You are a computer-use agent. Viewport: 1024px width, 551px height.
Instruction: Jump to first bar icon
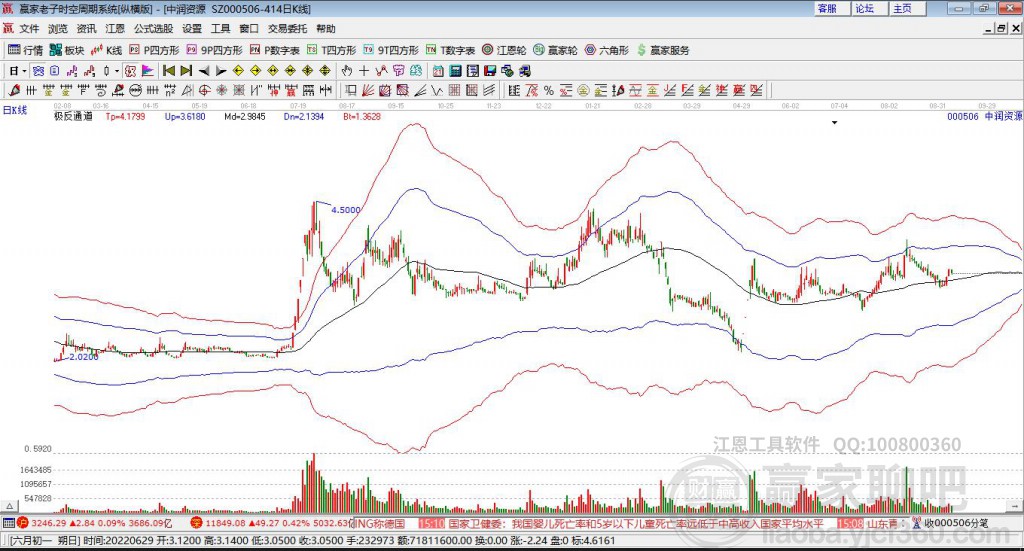click(168, 71)
